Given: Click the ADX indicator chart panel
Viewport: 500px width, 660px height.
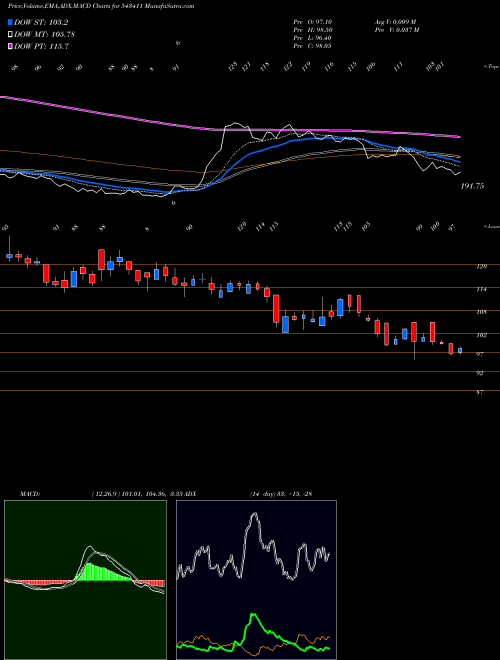Looking at the screenshot, I should pyautogui.click(x=256, y=580).
